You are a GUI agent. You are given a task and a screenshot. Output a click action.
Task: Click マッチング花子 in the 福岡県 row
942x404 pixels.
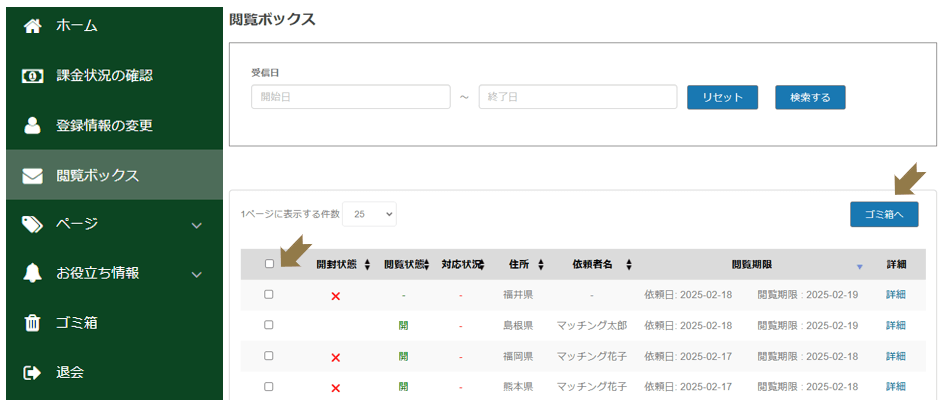(x=591, y=356)
